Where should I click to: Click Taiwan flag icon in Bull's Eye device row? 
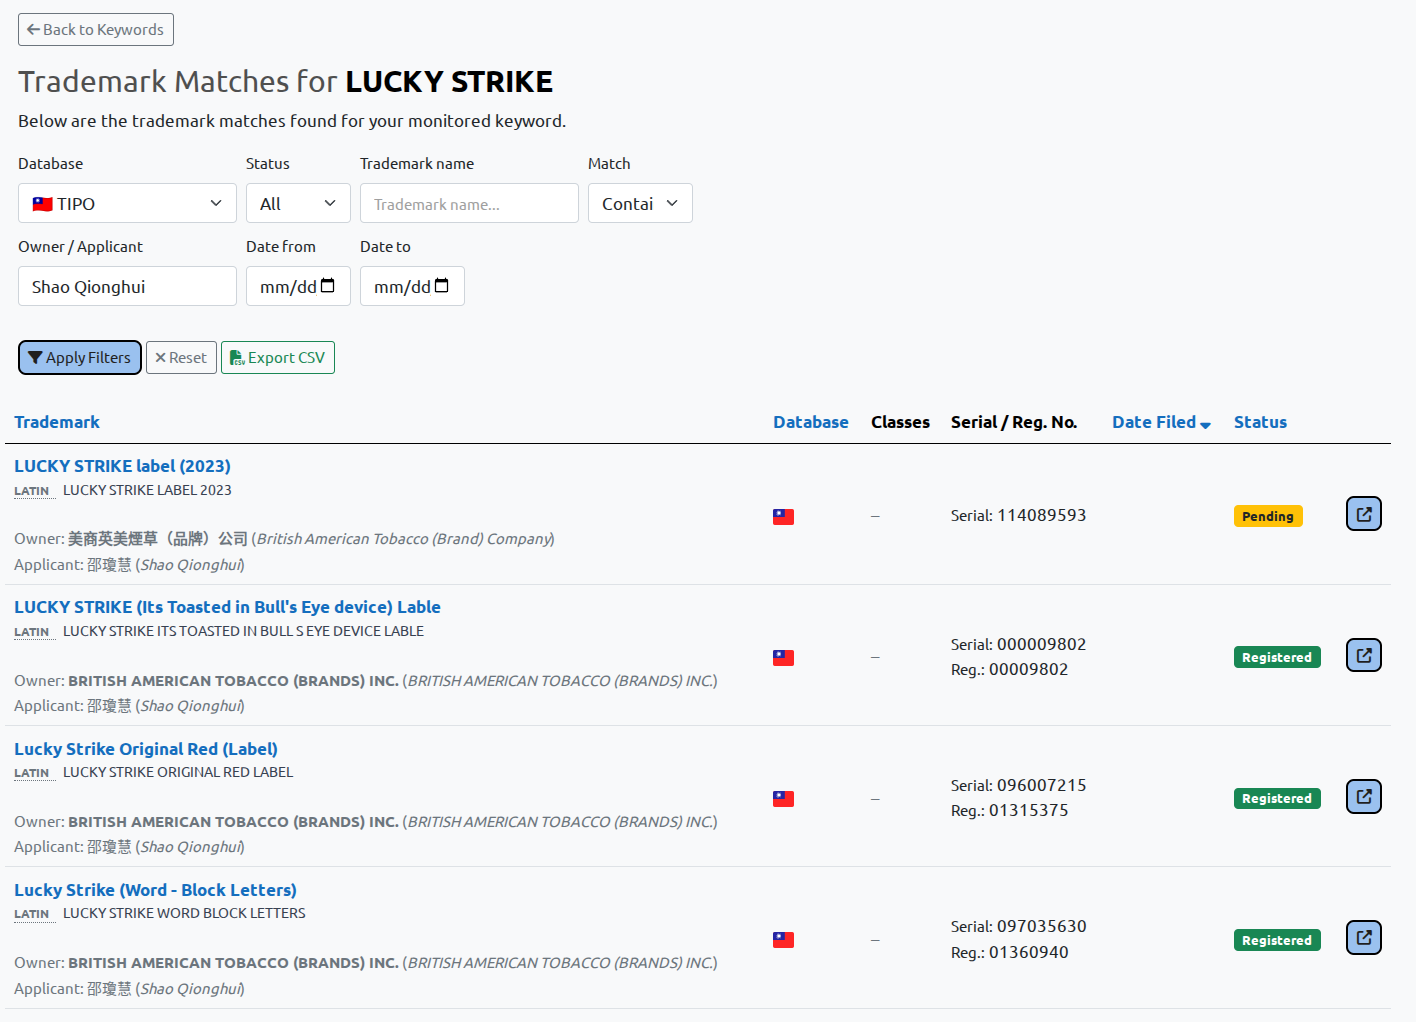(x=783, y=658)
